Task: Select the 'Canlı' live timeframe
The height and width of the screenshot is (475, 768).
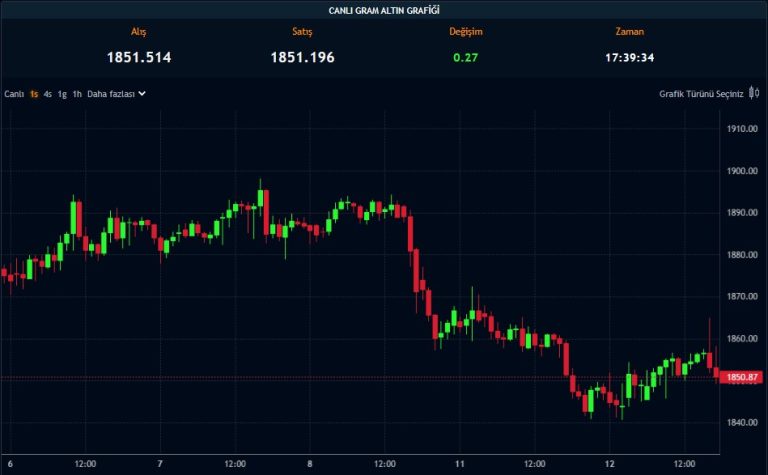Action: pyautogui.click(x=14, y=94)
